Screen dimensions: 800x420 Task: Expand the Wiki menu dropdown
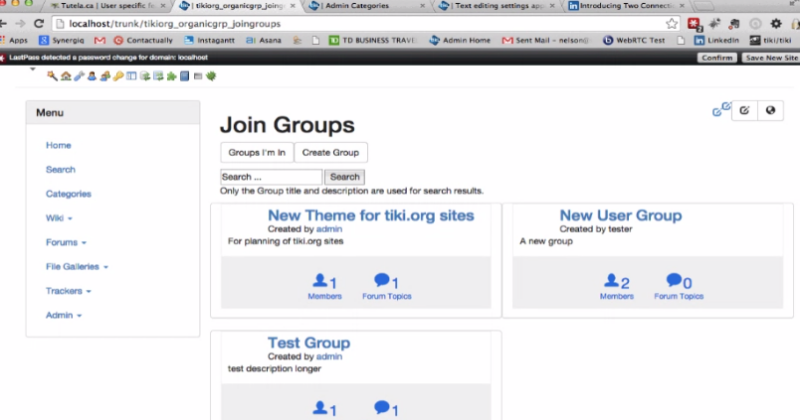pos(59,218)
